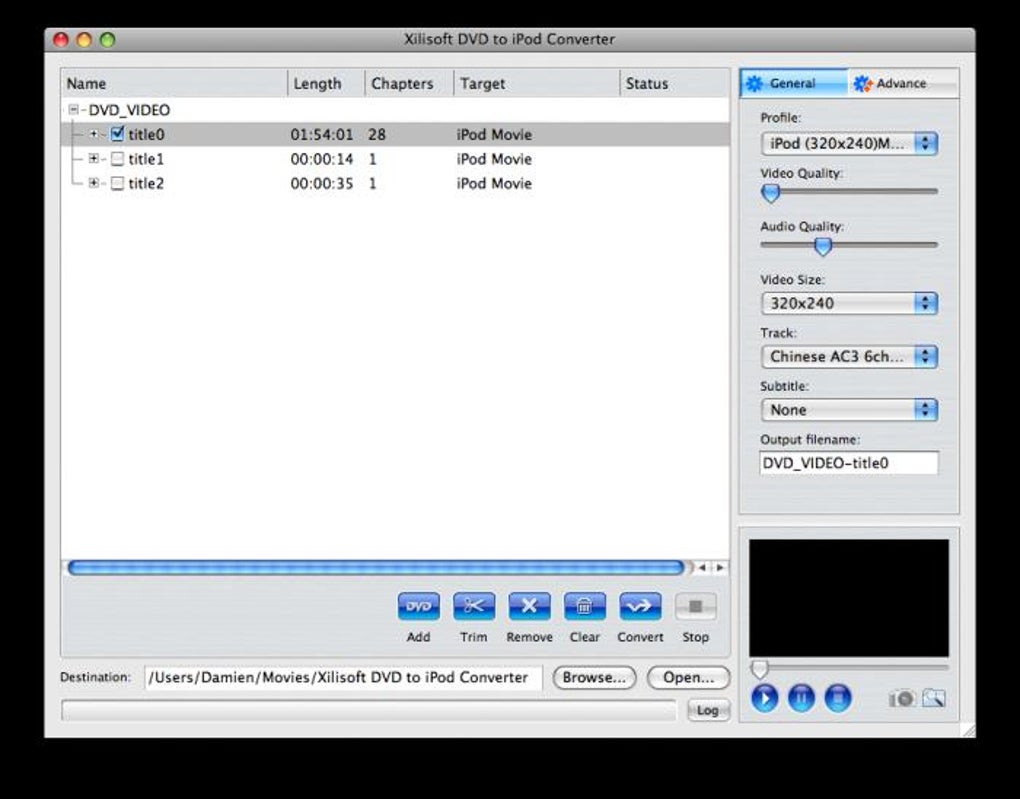
Task: Stop the preview playback
Action: pyautogui.click(x=838, y=698)
